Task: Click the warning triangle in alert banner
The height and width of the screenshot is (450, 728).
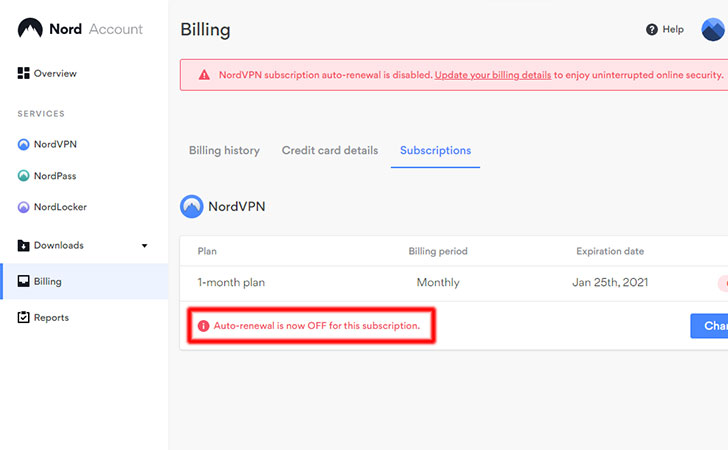Action: (204, 75)
